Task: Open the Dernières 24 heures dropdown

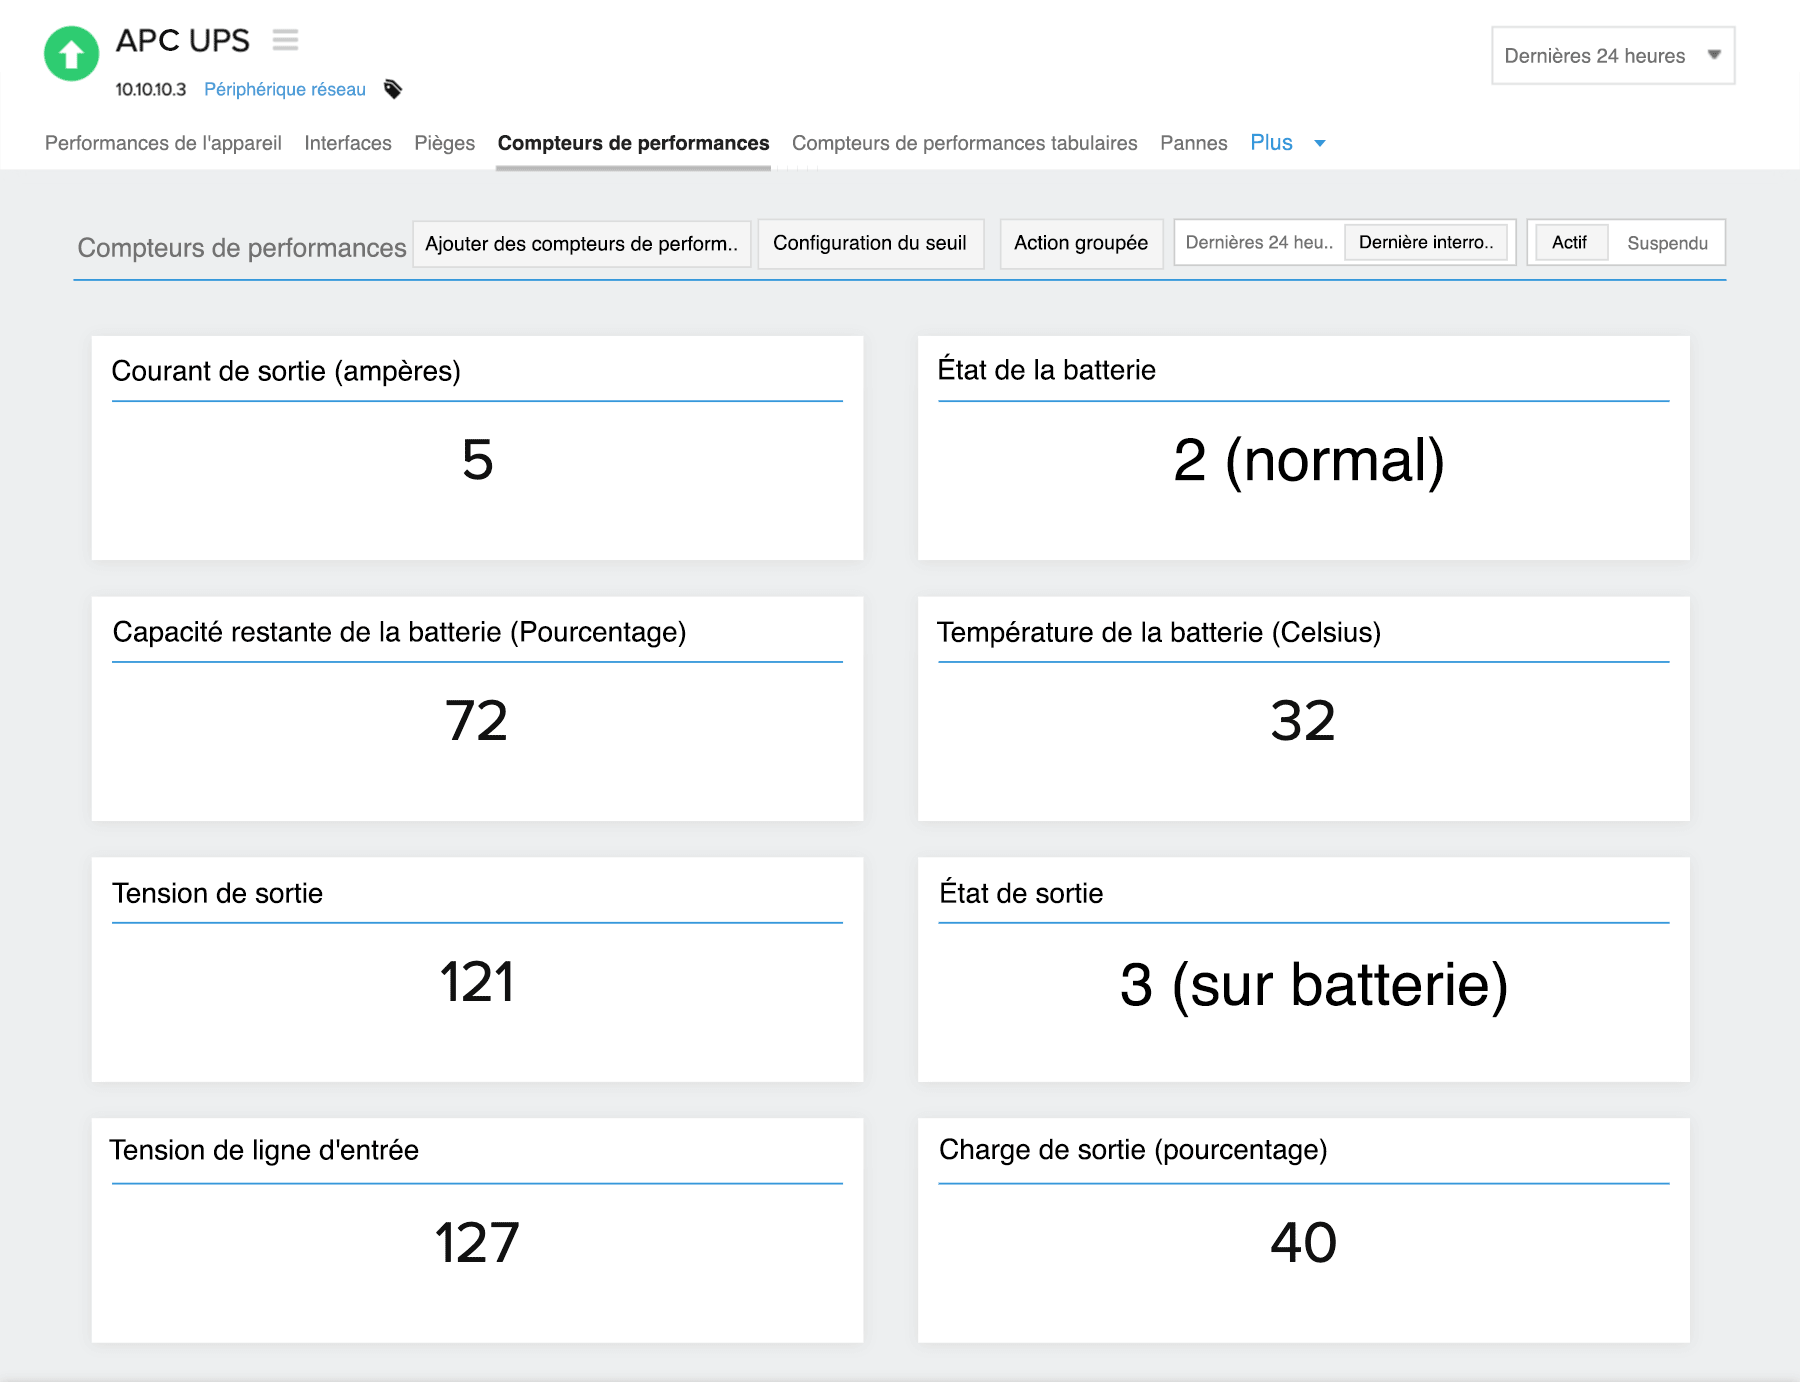Action: click(x=1612, y=56)
